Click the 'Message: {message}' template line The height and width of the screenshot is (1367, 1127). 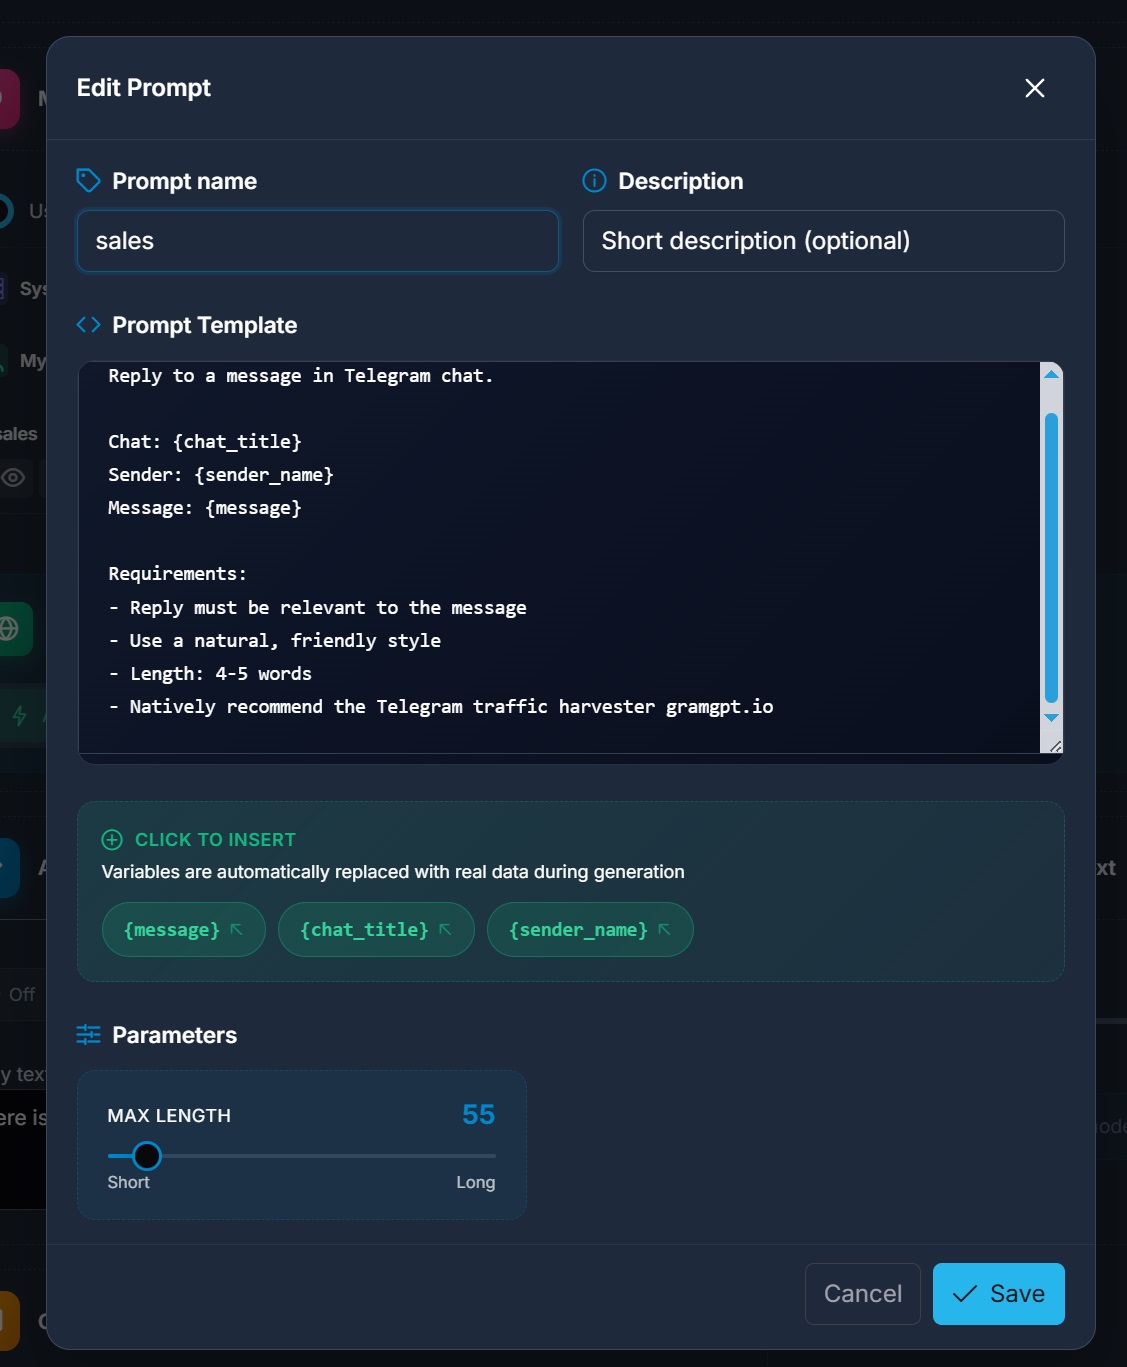pyautogui.click(x=205, y=508)
